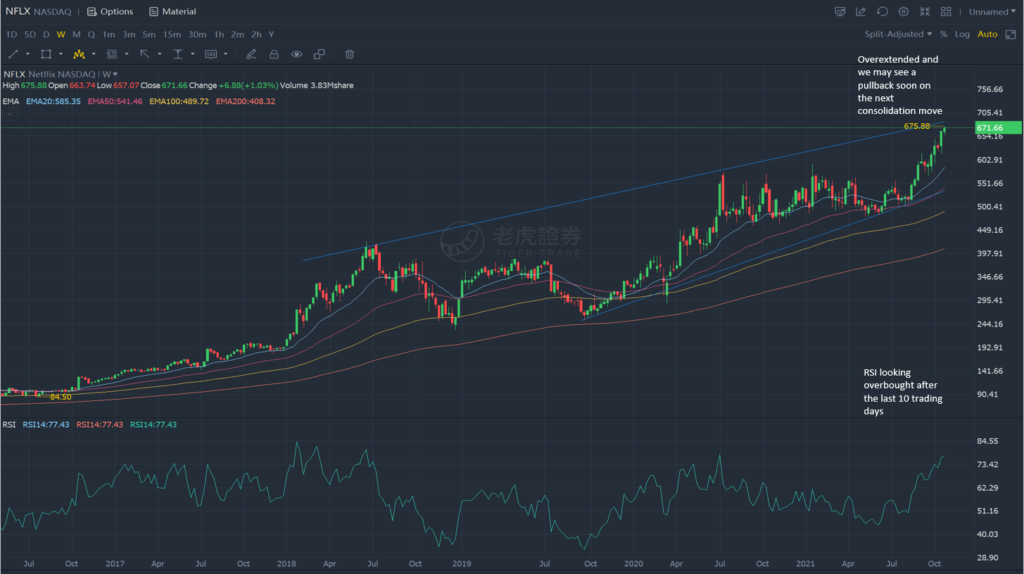
Task: Select the trend line drawing tool
Action: (13, 54)
